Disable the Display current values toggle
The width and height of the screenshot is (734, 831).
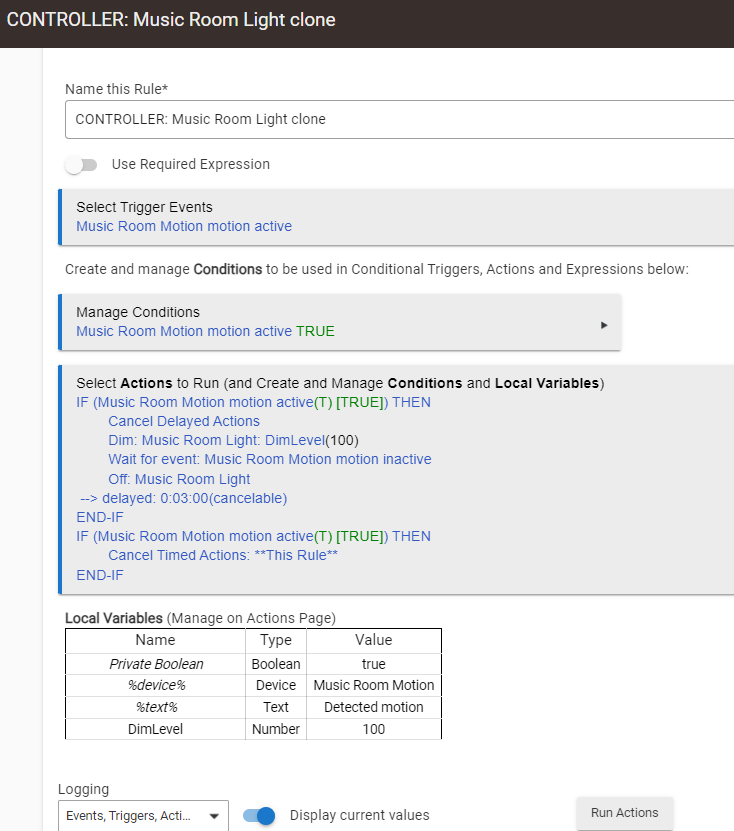259,816
